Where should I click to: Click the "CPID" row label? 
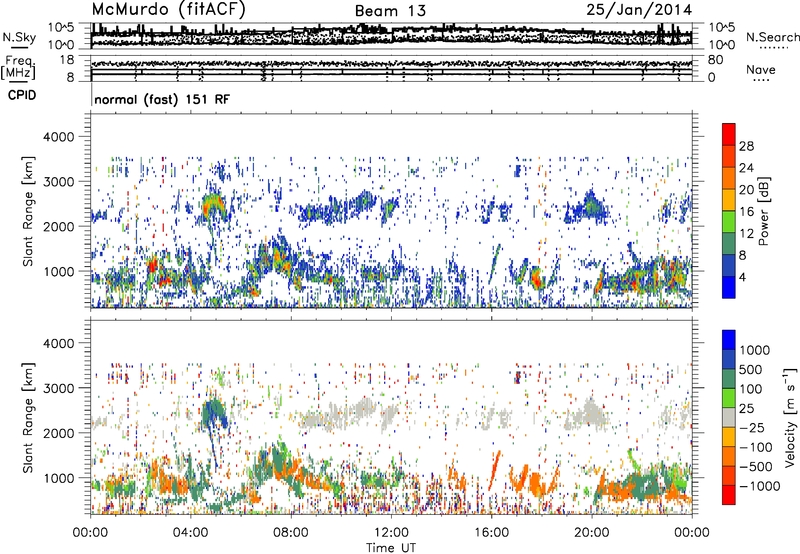(x=22, y=95)
